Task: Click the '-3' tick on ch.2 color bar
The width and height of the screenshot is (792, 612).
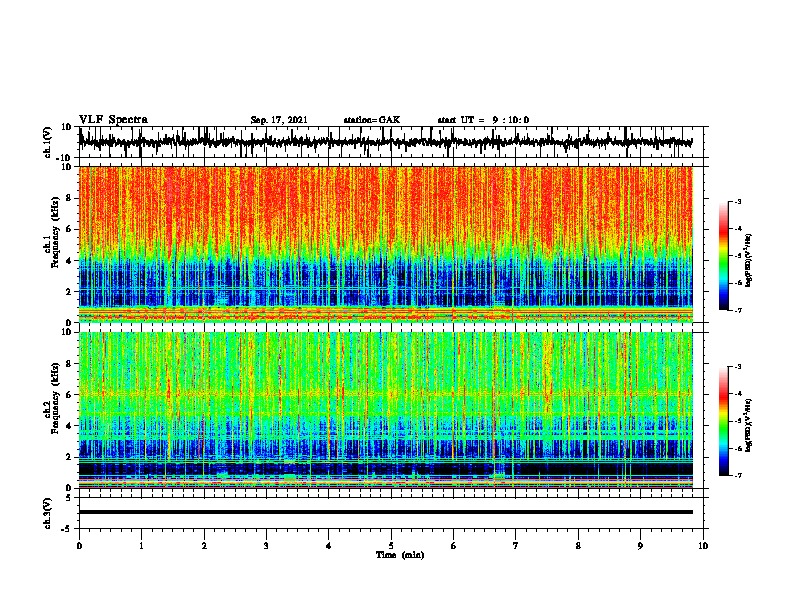Action: (x=737, y=367)
